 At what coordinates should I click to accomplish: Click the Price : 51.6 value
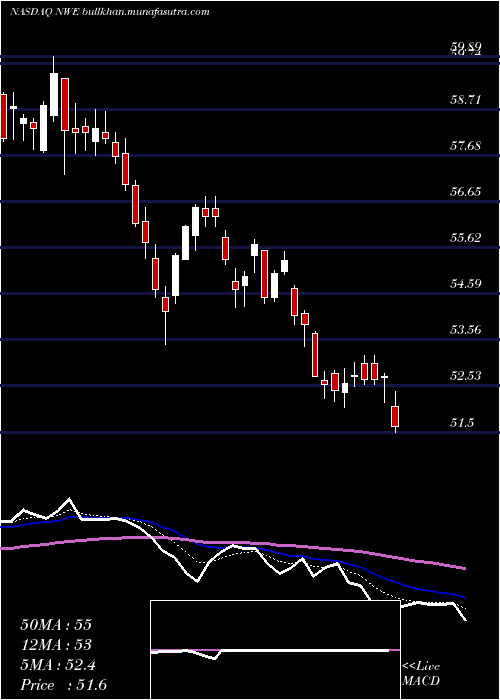coord(64,685)
